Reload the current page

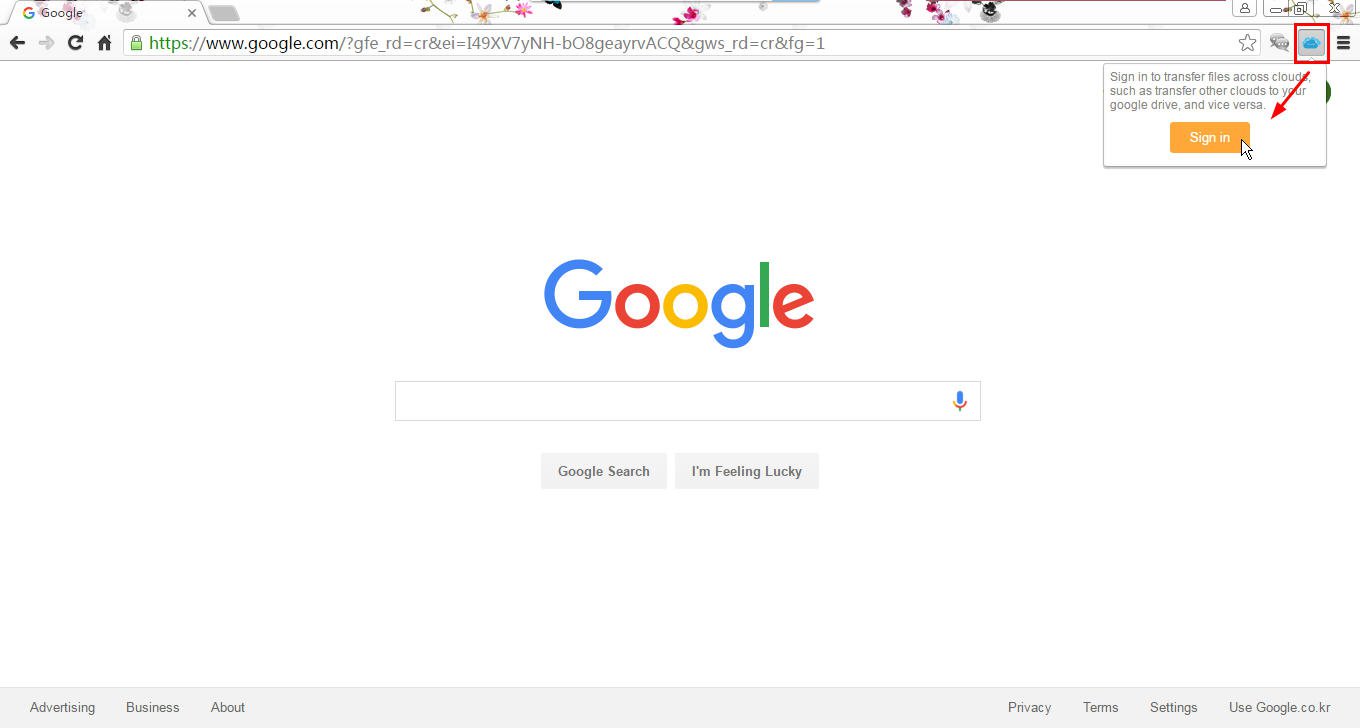click(75, 43)
